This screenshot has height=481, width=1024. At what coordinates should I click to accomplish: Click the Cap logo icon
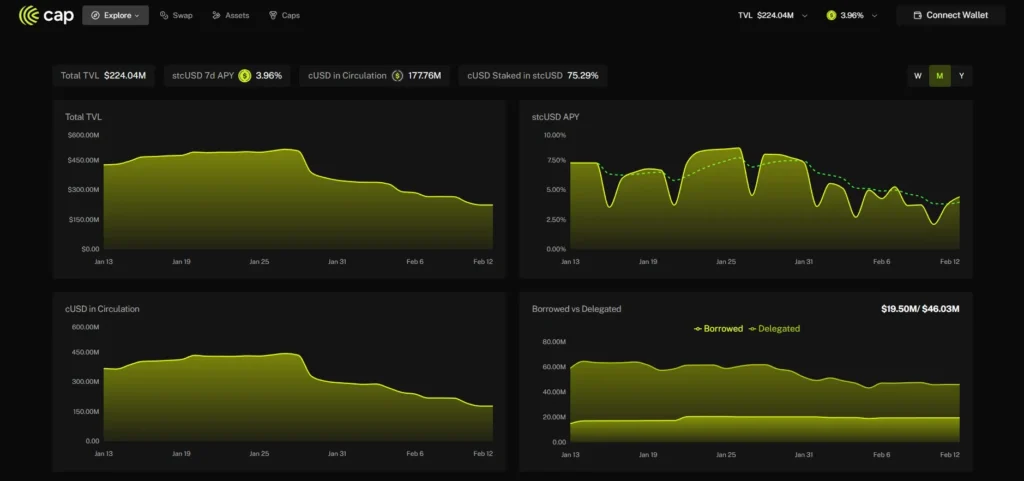click(30, 15)
